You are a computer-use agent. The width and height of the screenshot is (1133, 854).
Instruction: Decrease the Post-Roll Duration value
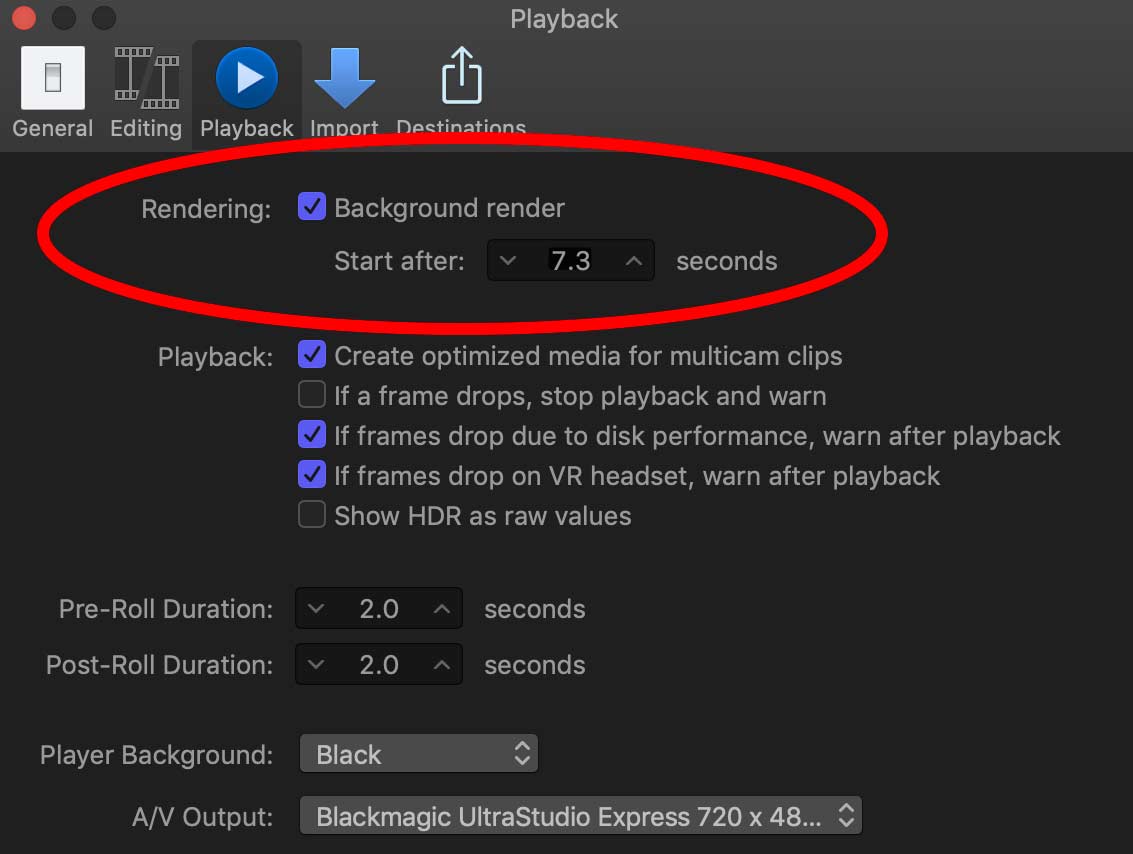click(316, 665)
